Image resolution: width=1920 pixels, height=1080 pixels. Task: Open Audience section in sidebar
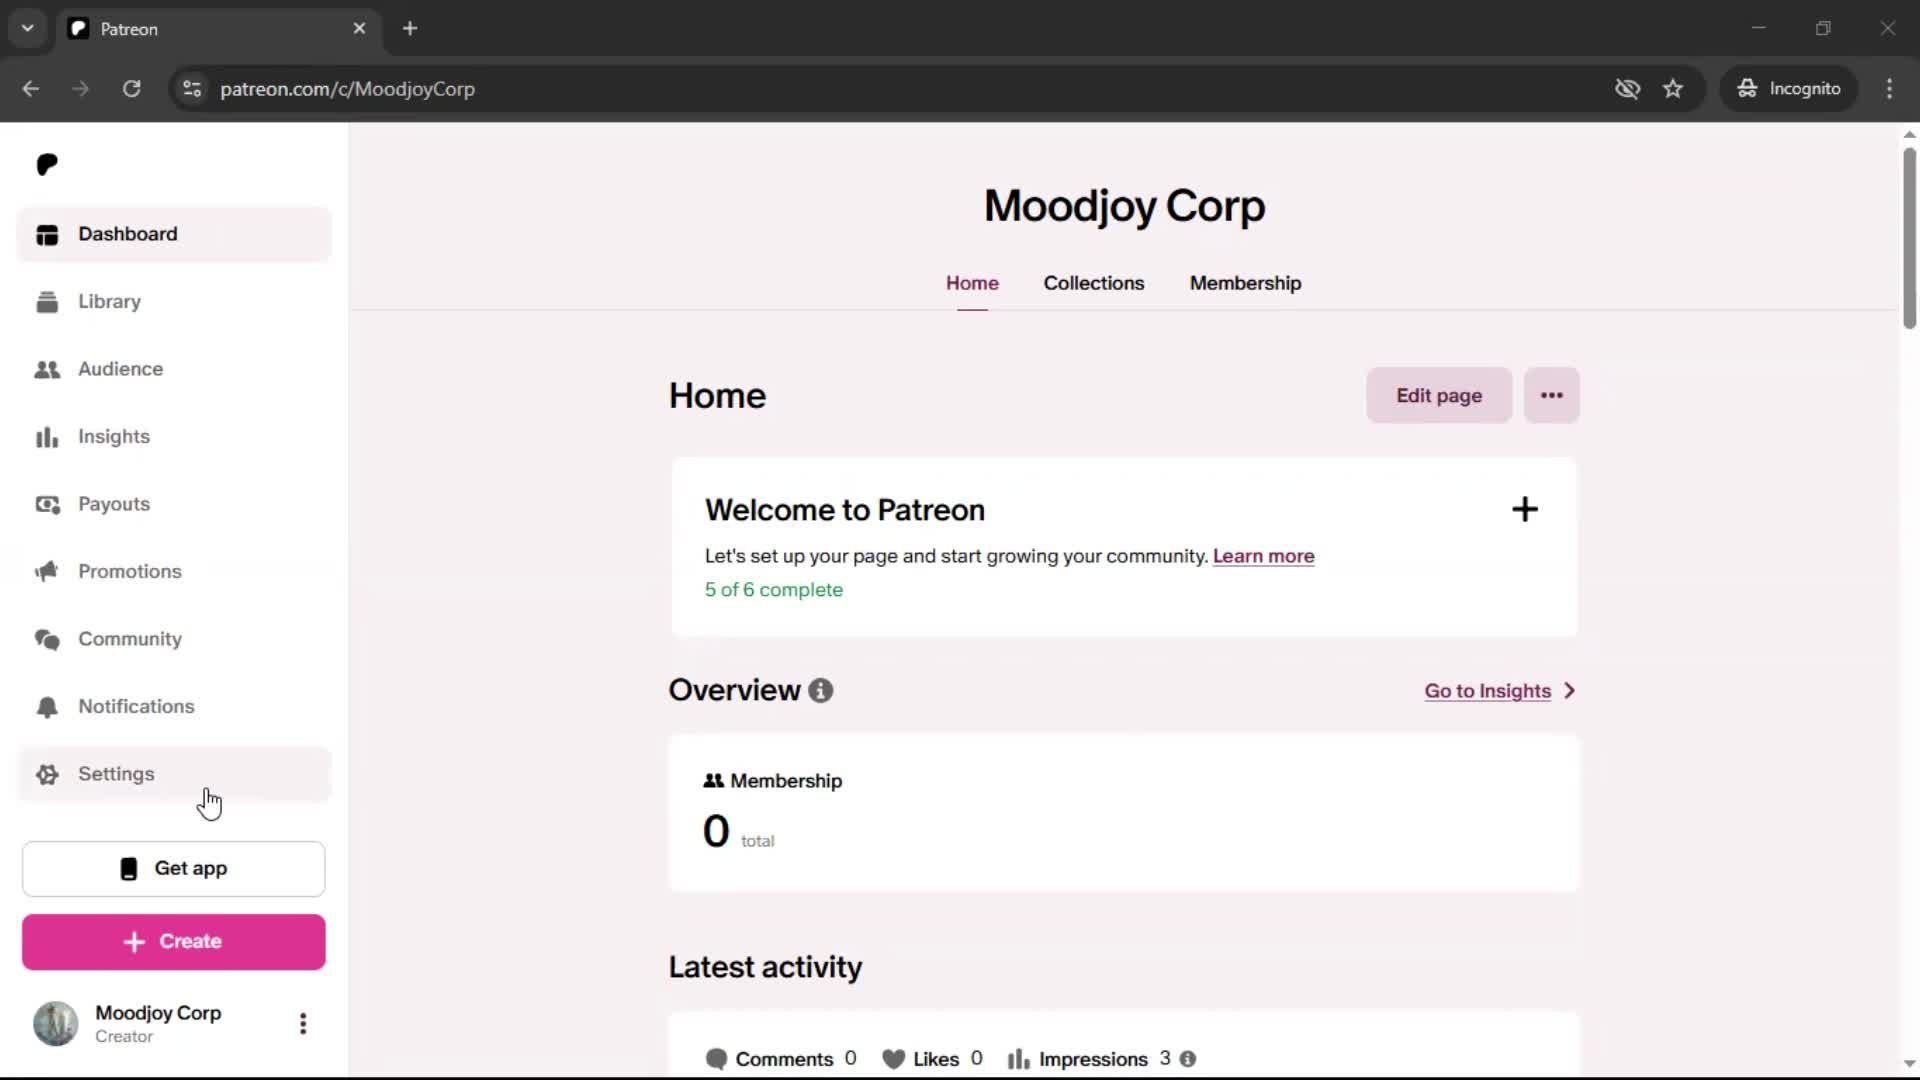(x=120, y=369)
